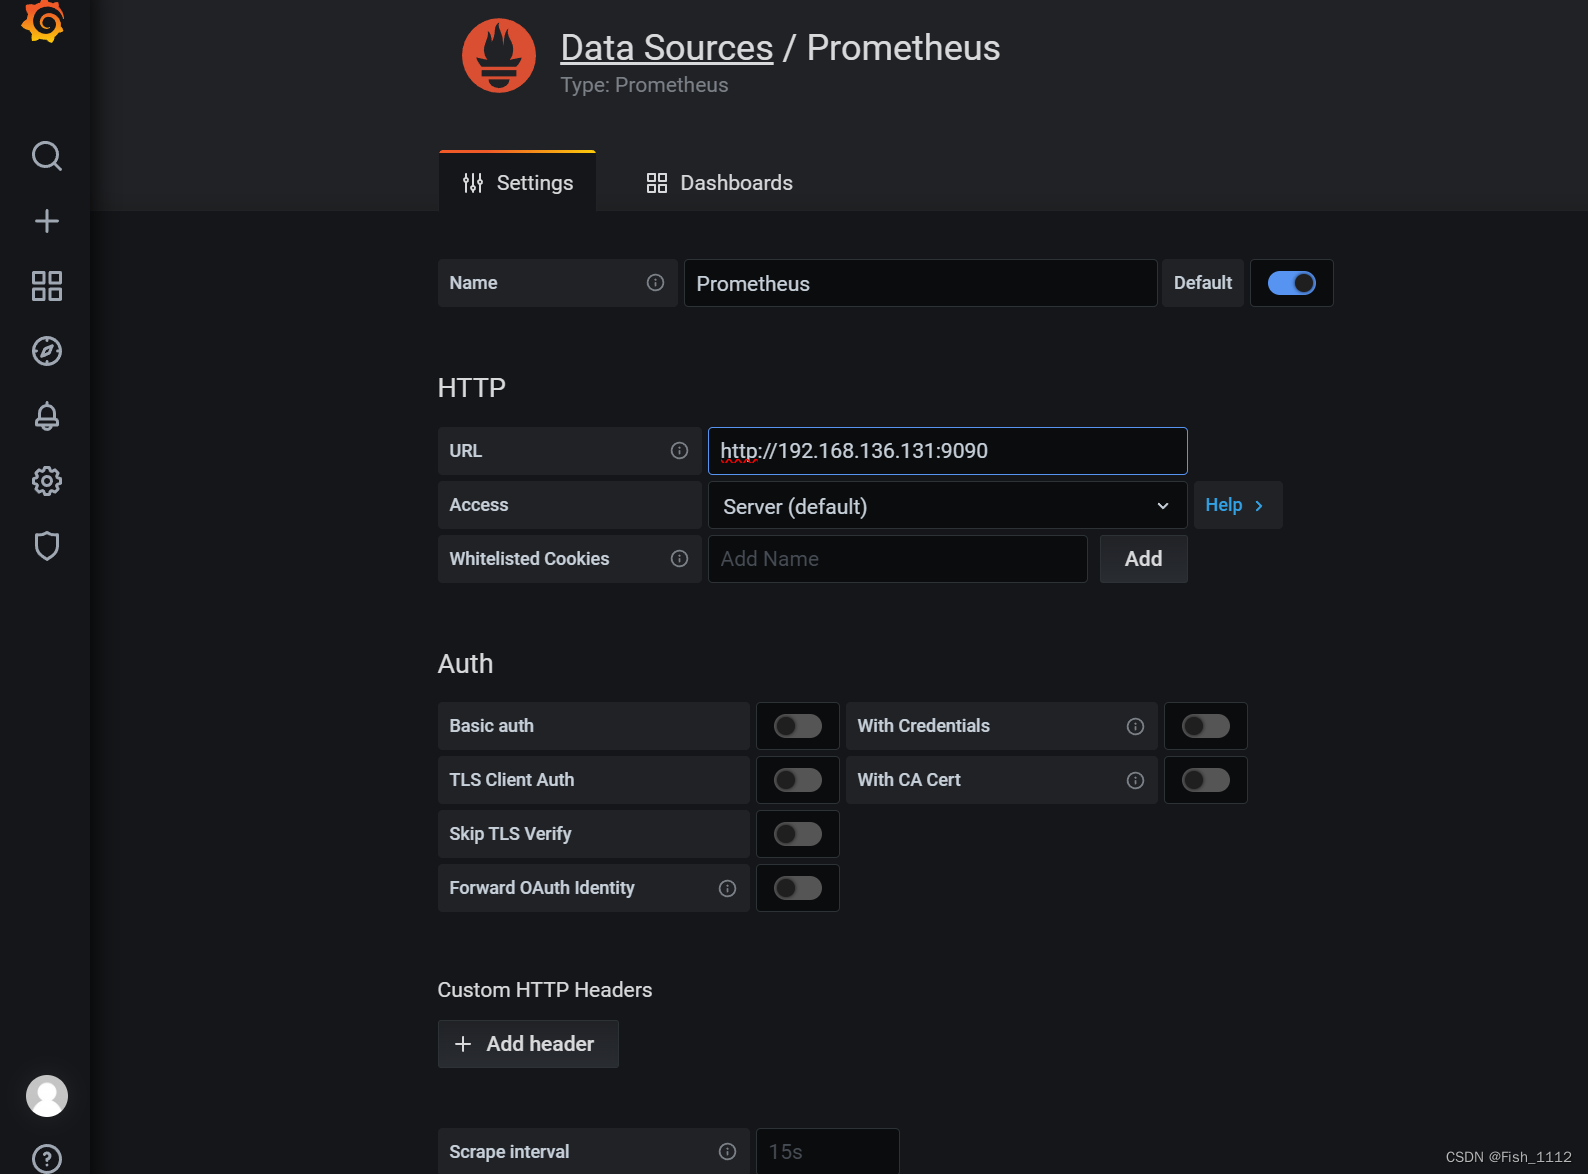Click info icon next to With Credentials
The height and width of the screenshot is (1174, 1588).
tap(1135, 727)
